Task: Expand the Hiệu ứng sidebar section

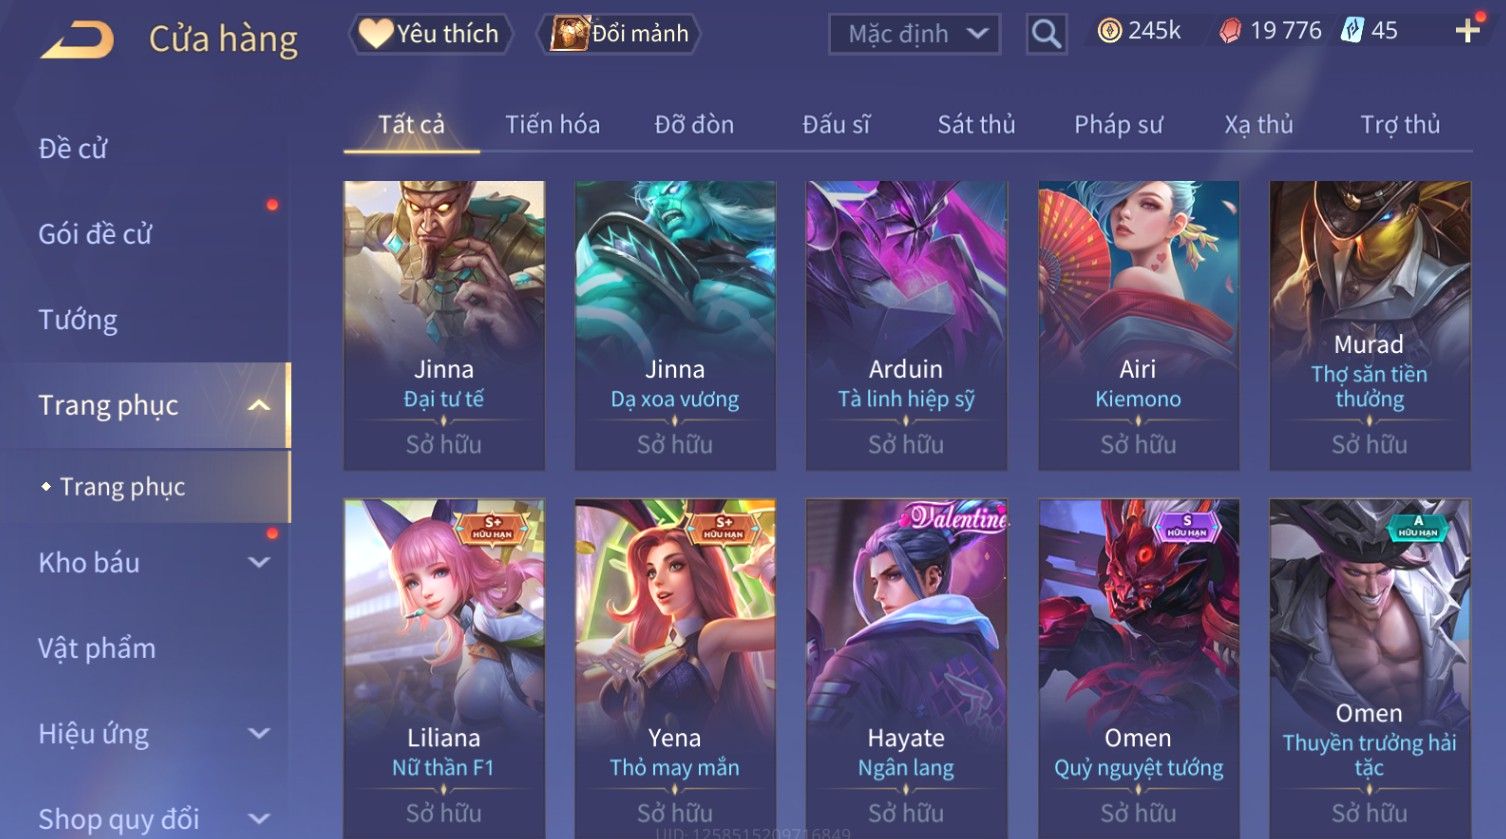Action: (259, 734)
